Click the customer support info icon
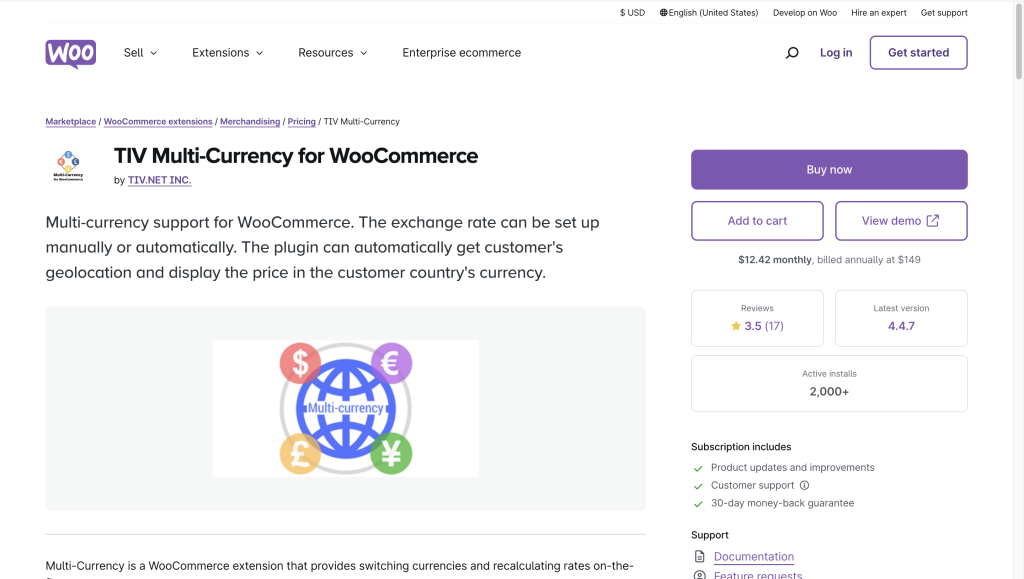This screenshot has height=579, width=1024. pos(805,485)
